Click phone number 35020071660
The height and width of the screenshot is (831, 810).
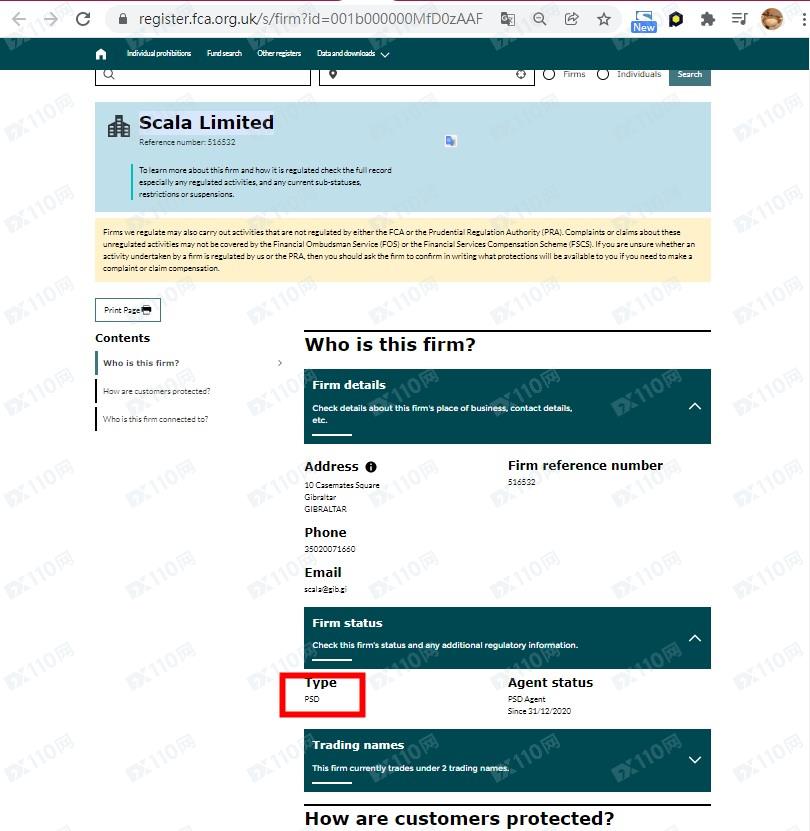tap(330, 549)
